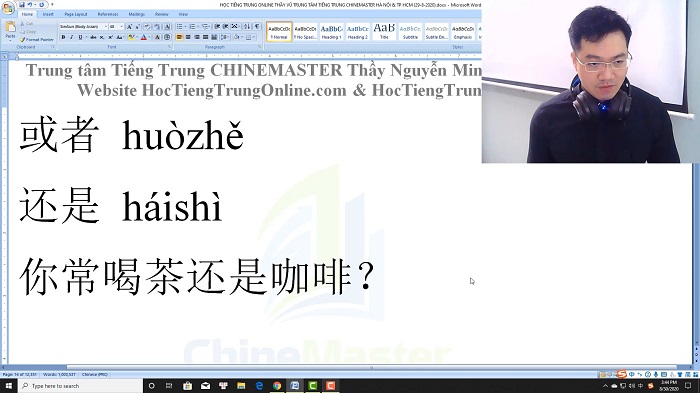Click Windows taskbar search box

80,386
